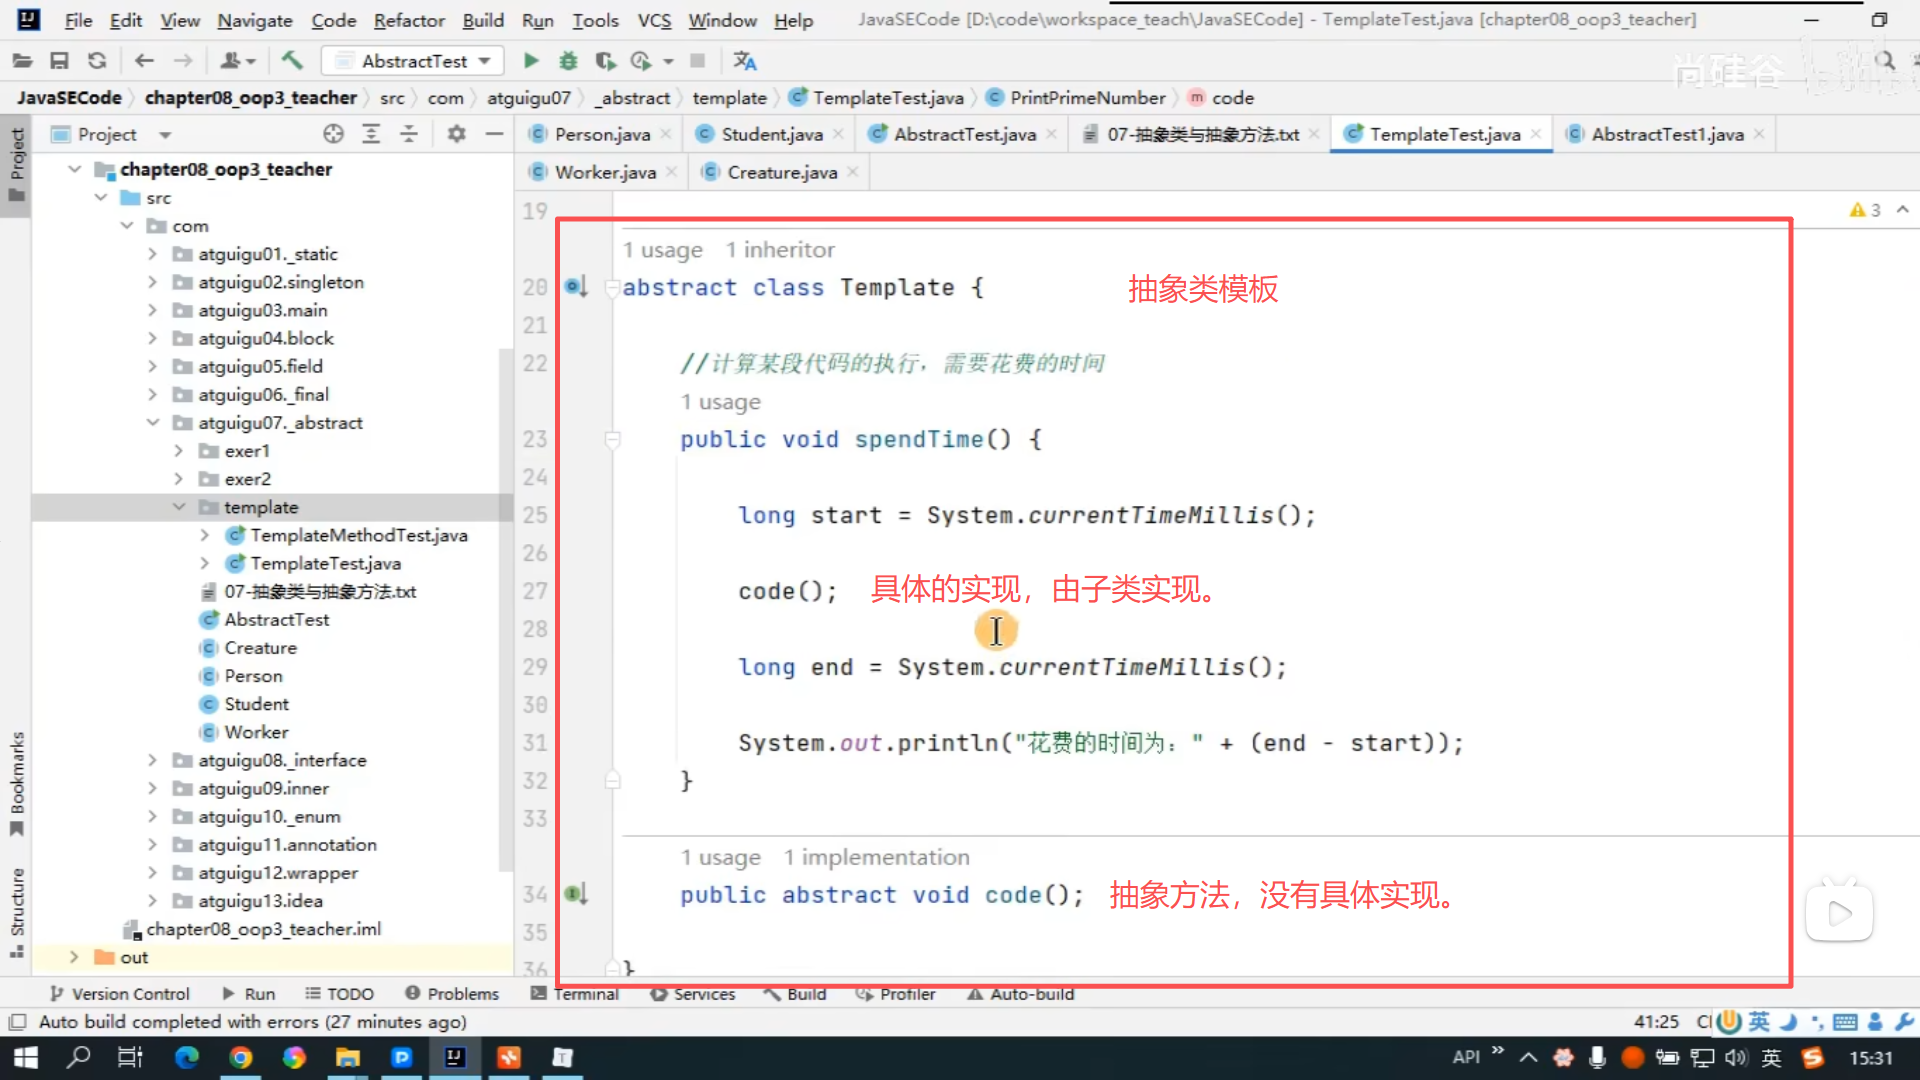Click the Build hammer icon
Viewport: 1920px width, 1080px height.
click(x=292, y=61)
